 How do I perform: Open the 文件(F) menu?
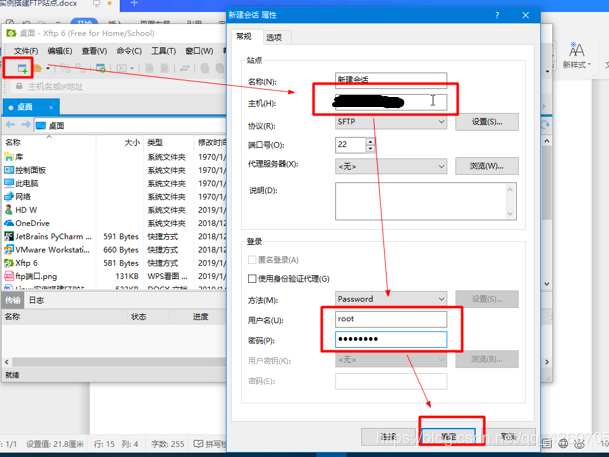[x=26, y=51]
